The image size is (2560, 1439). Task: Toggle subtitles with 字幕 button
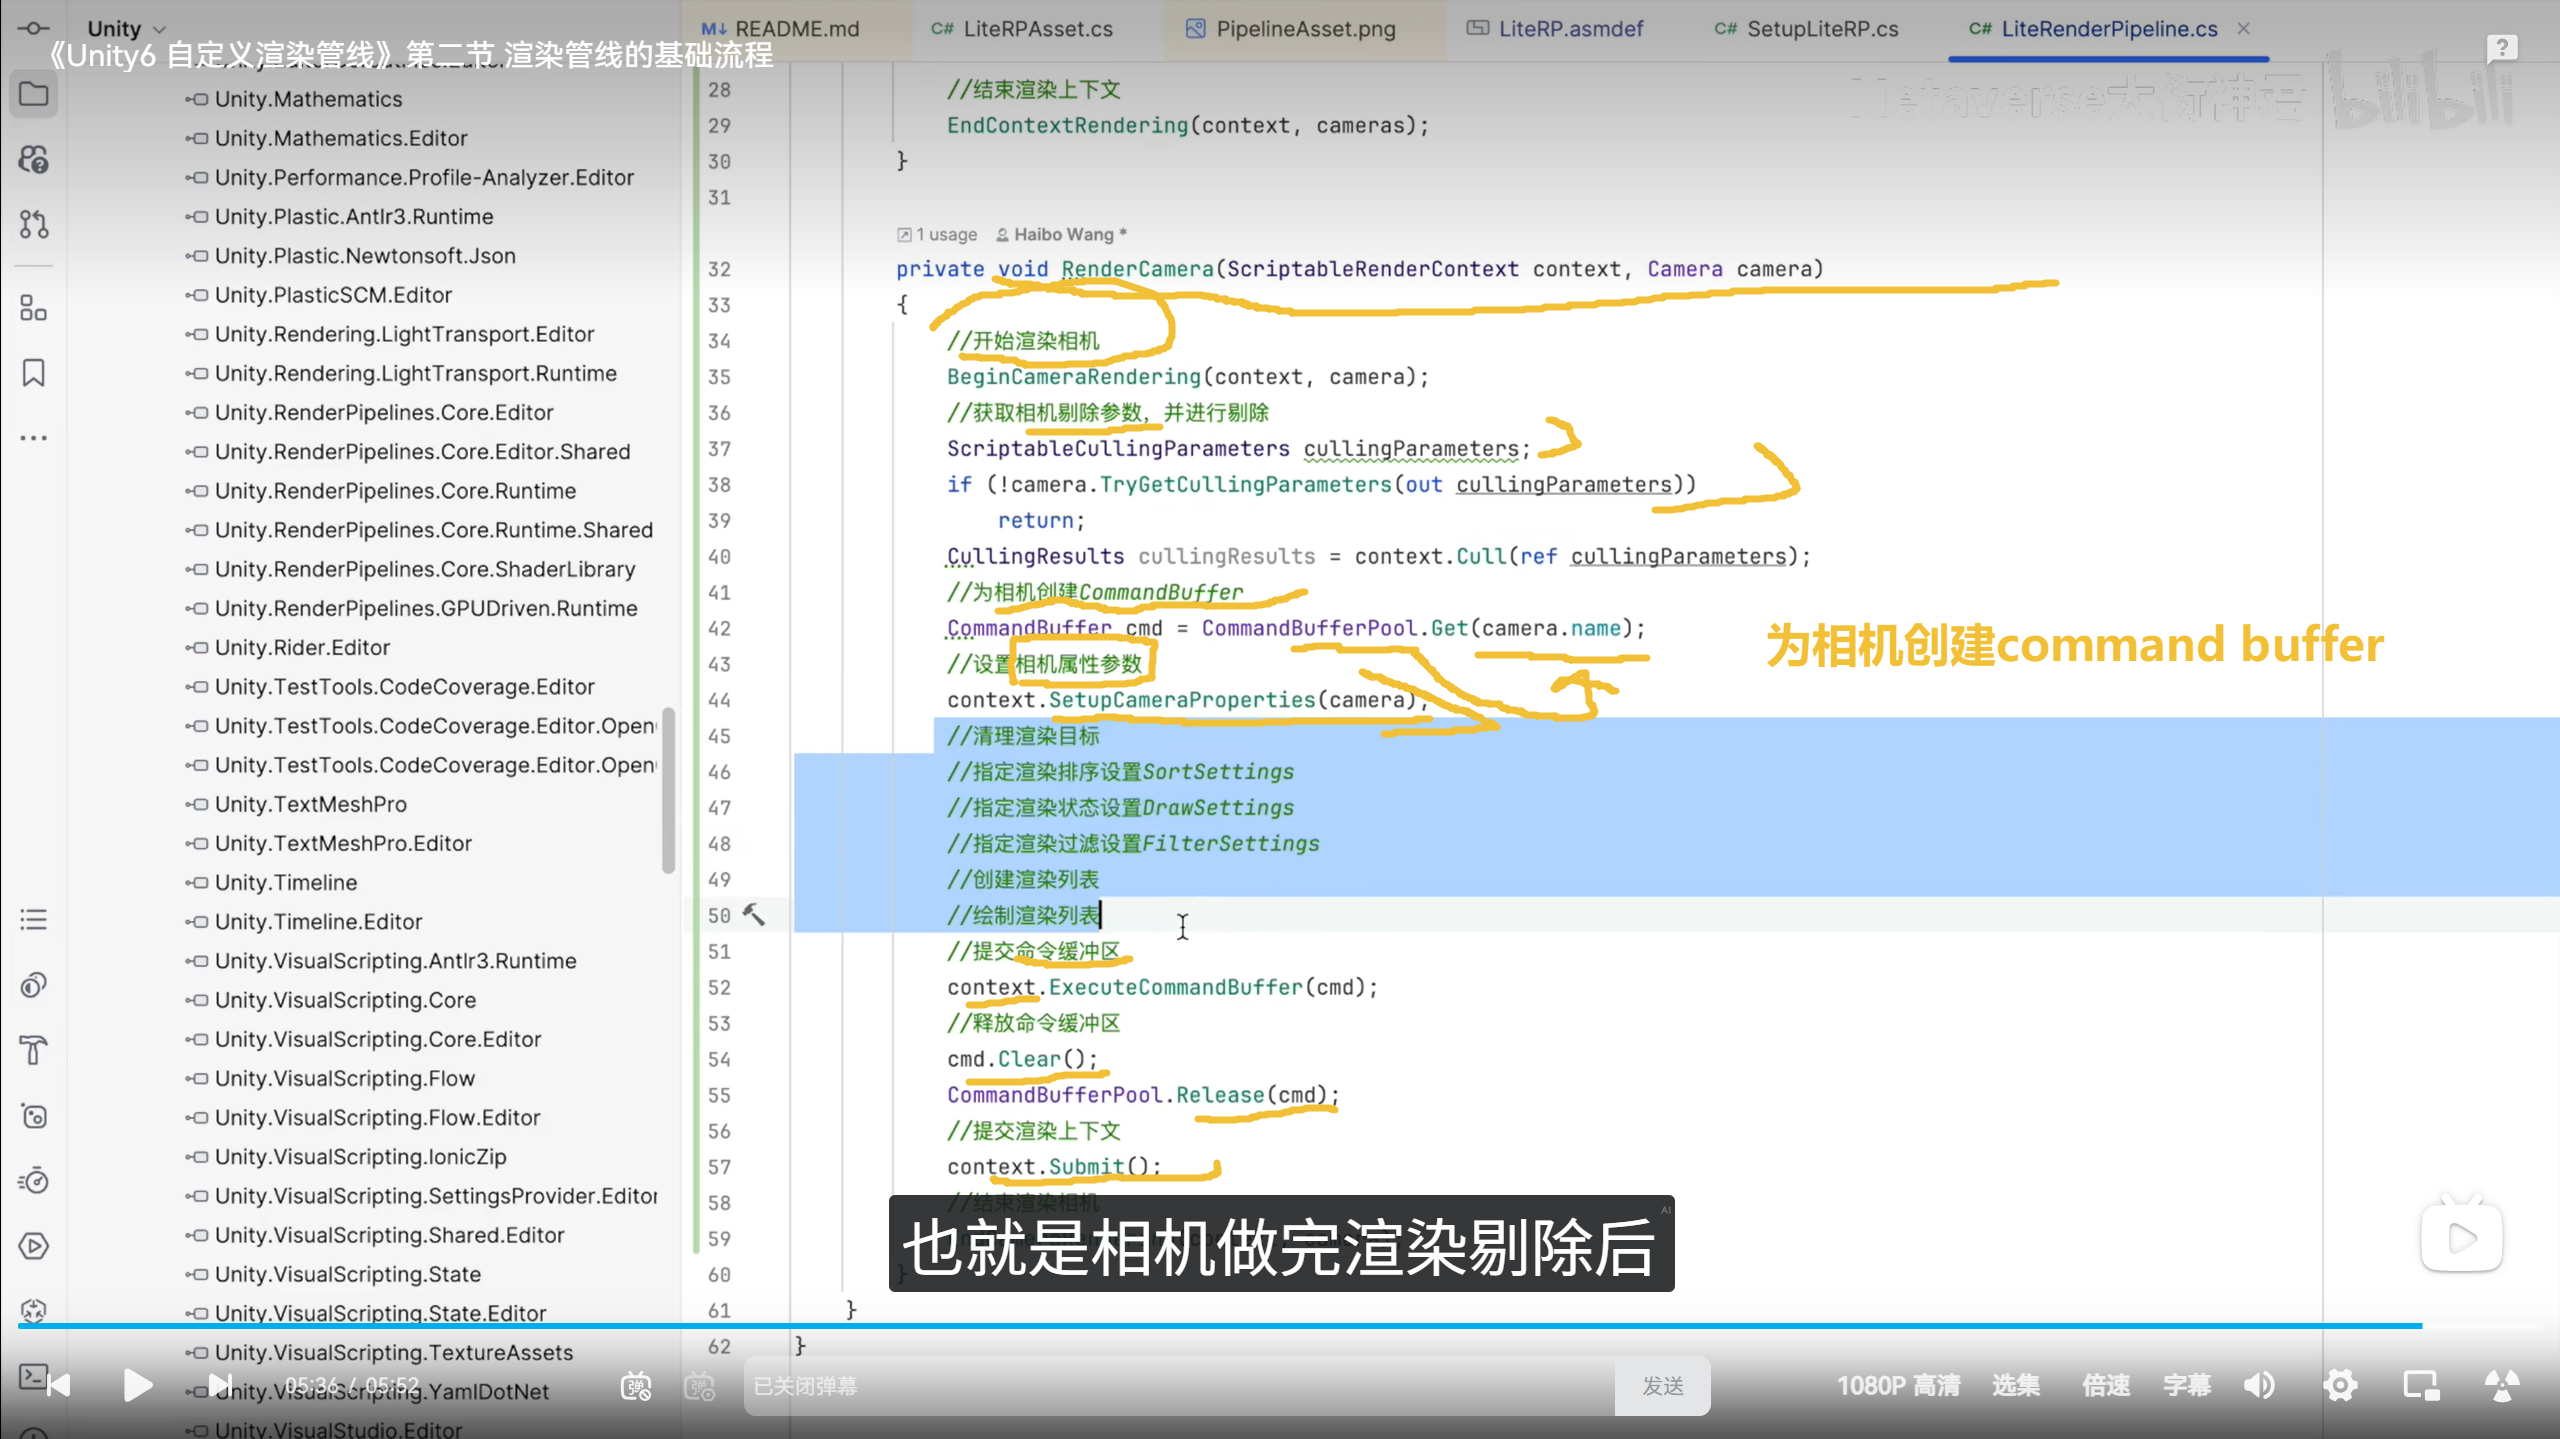(x=2187, y=1385)
